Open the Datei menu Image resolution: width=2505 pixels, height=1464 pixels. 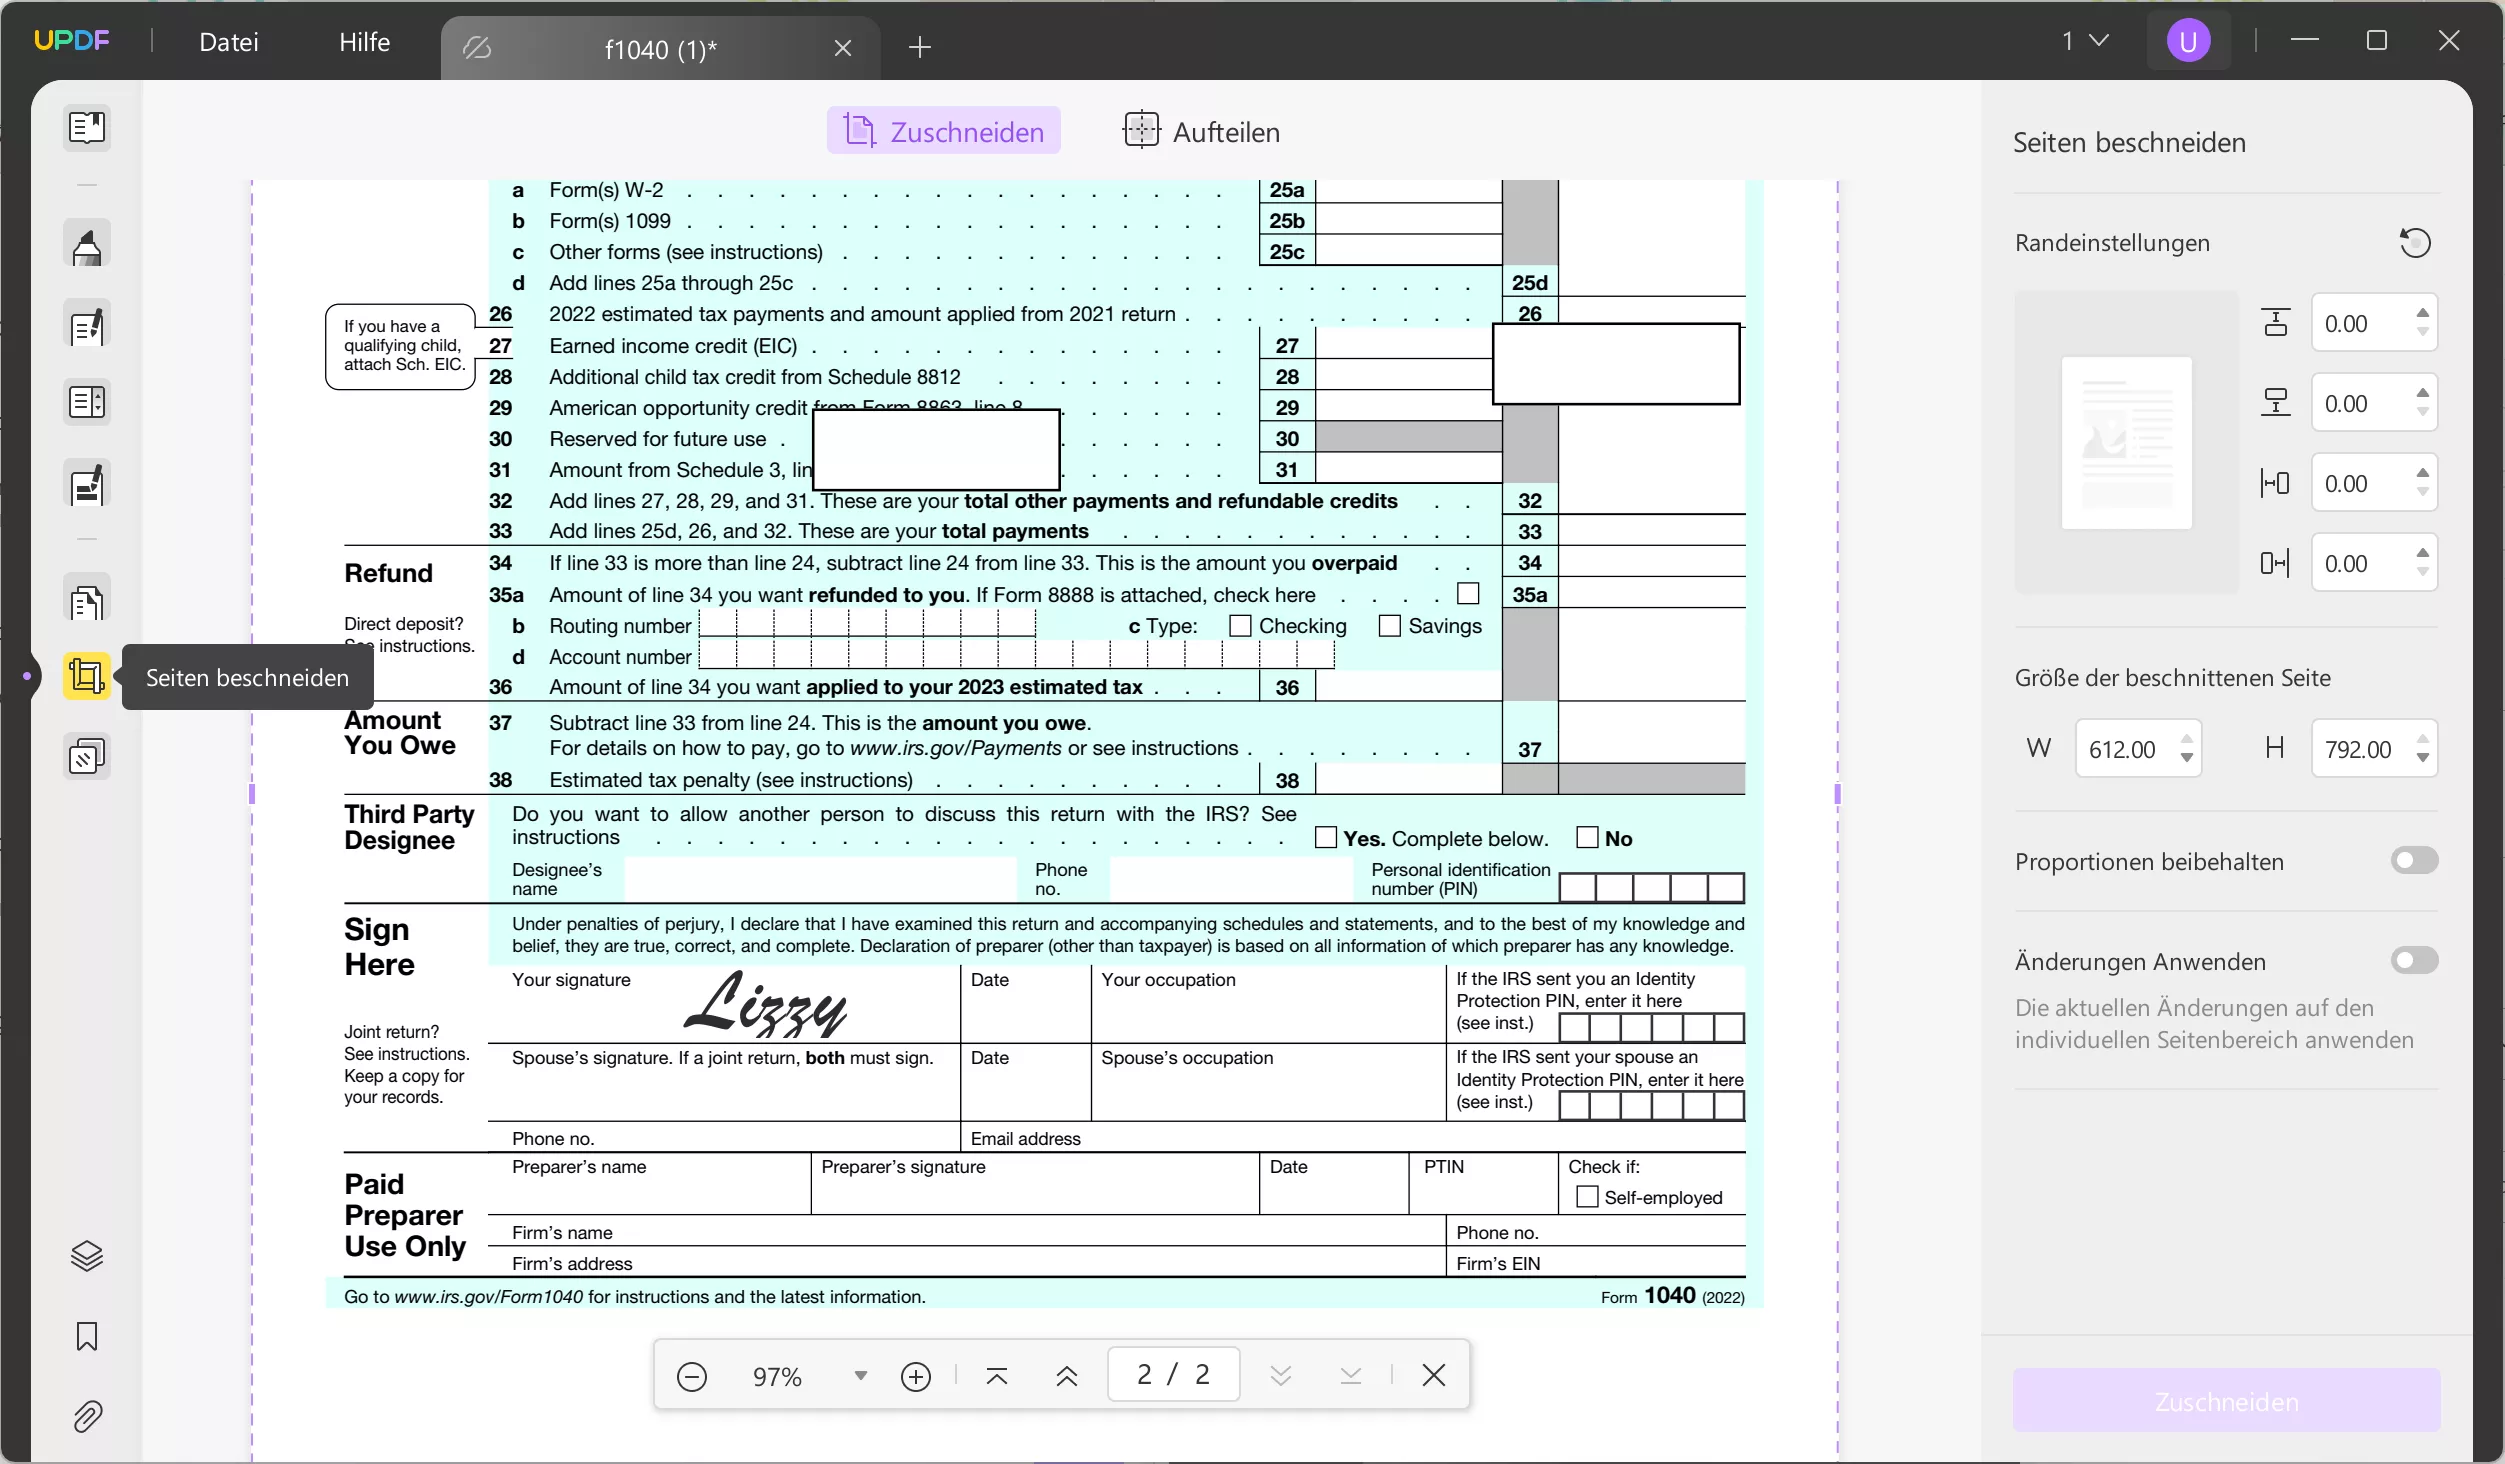point(228,42)
